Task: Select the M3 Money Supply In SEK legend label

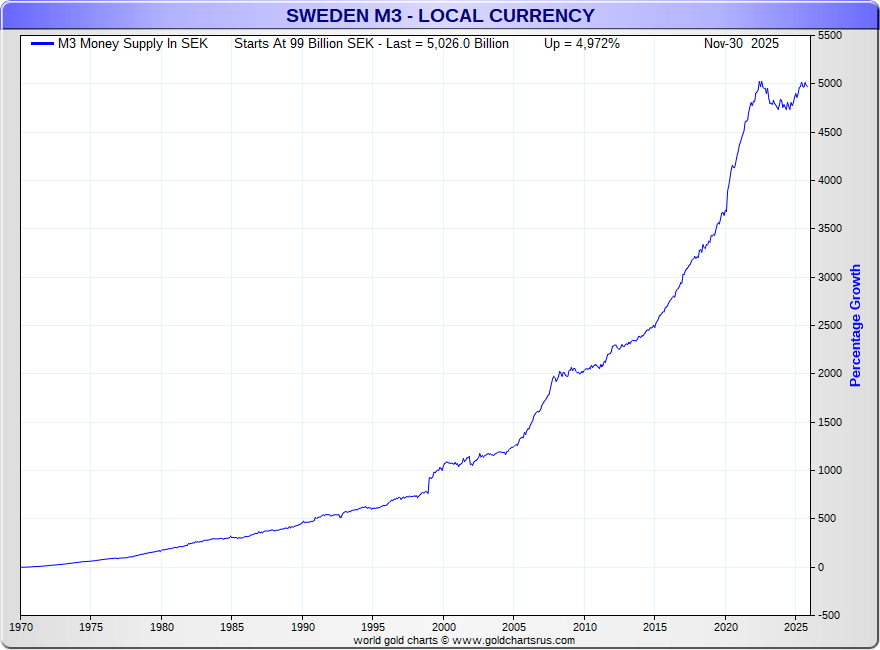Action: pos(133,44)
